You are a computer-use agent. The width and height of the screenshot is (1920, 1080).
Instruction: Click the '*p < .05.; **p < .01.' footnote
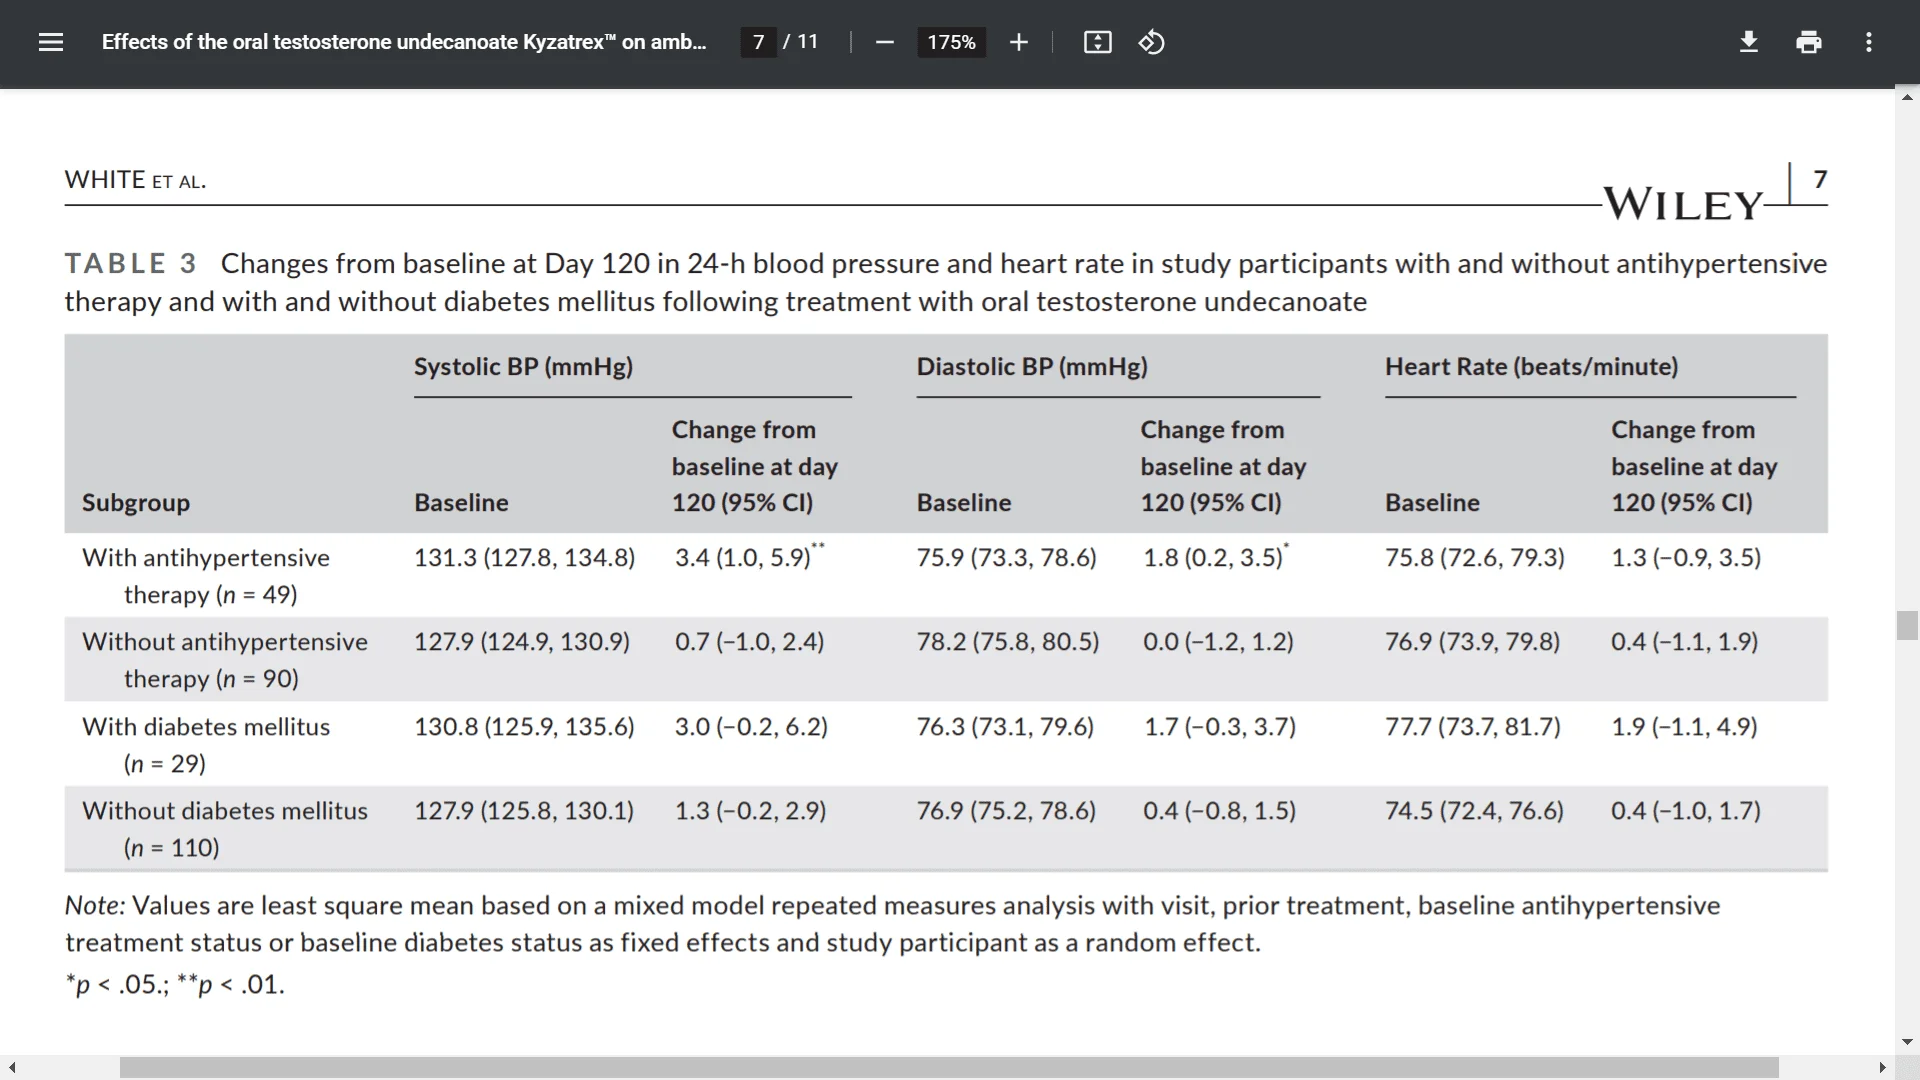coord(175,984)
